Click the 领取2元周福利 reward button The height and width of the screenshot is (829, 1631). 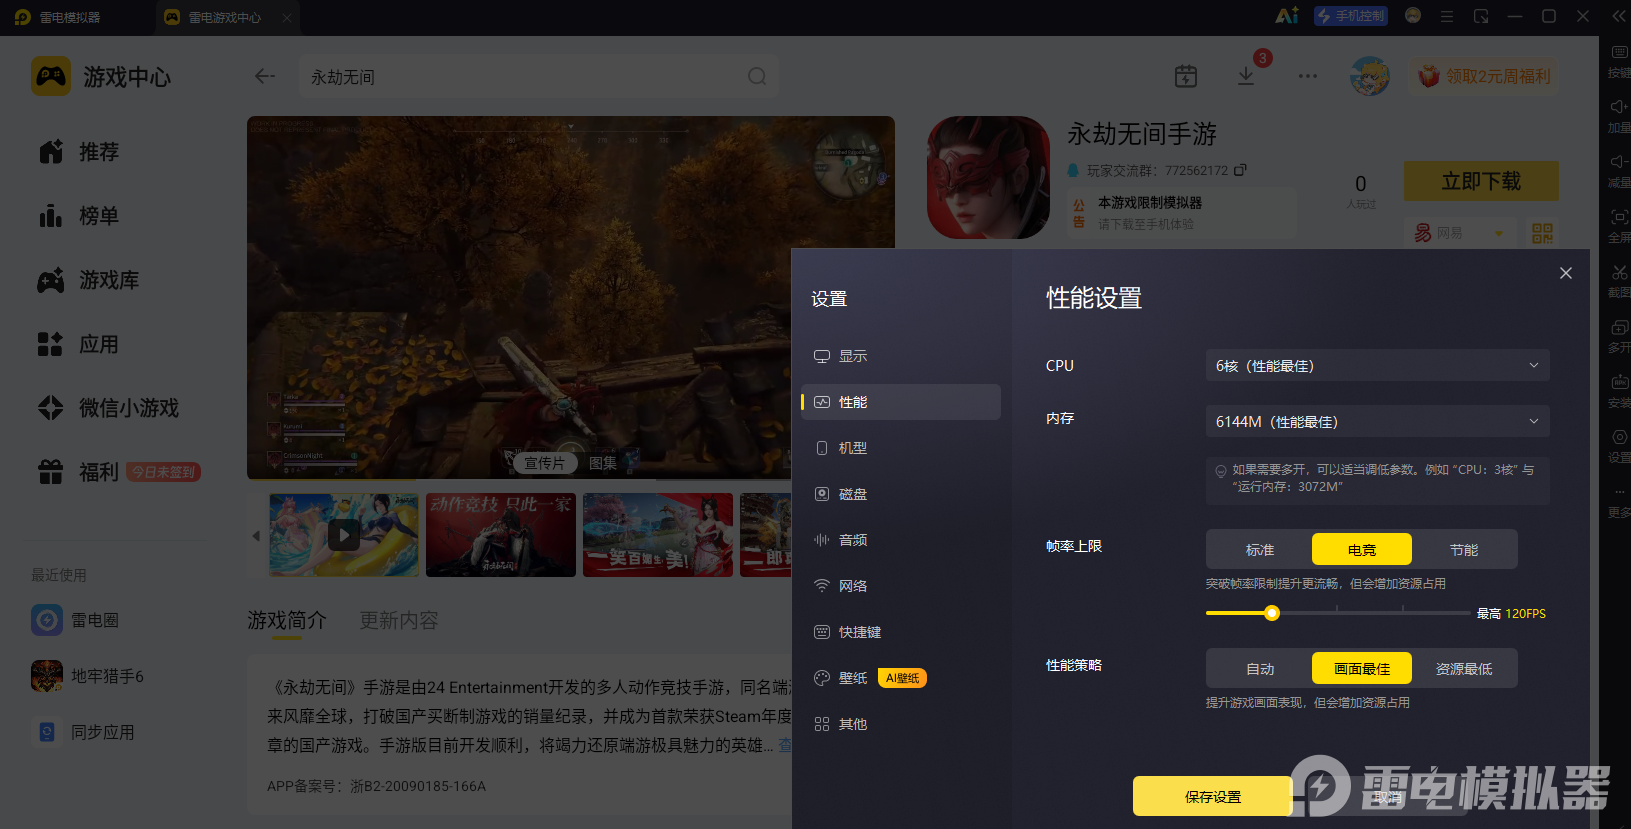coord(1485,76)
